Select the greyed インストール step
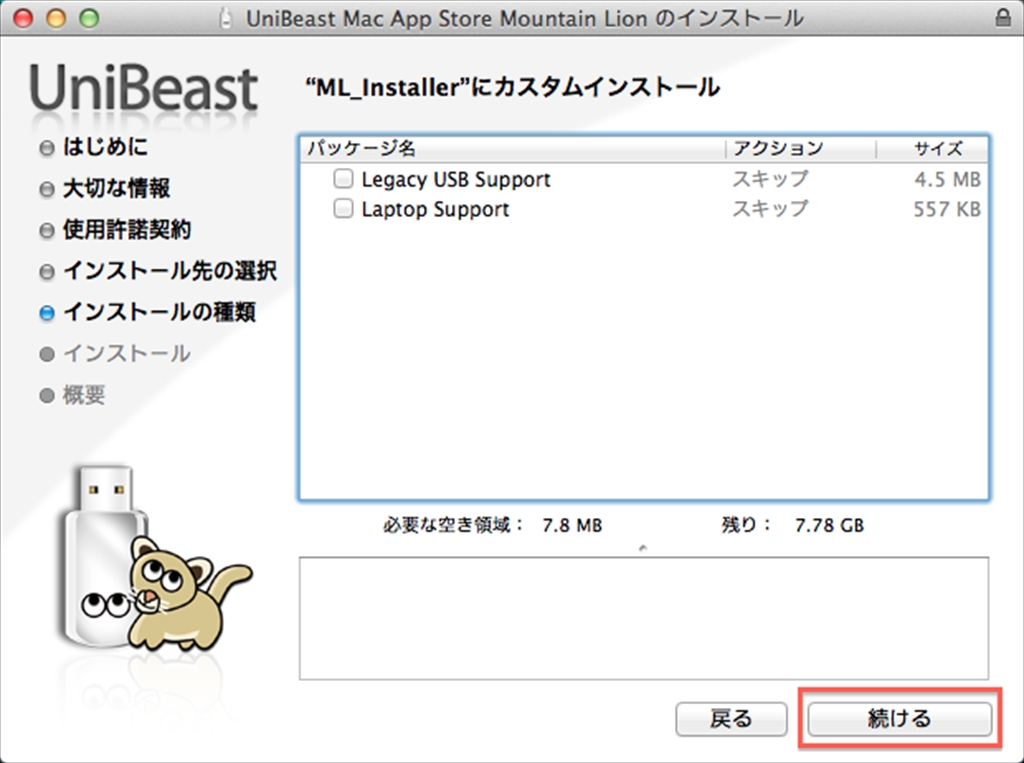This screenshot has width=1024, height=763. [127, 353]
